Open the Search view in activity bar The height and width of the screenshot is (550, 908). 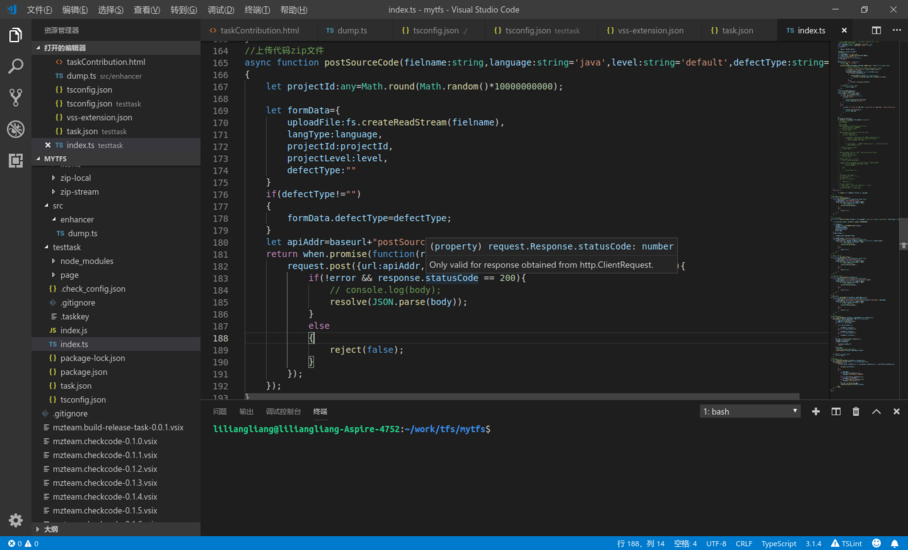click(15, 66)
